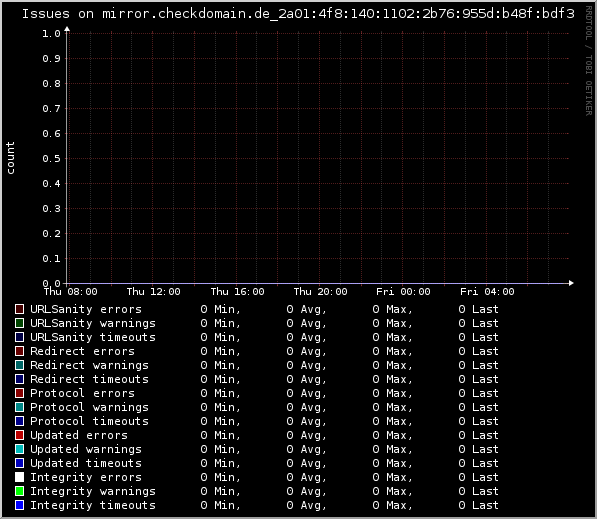597x519 pixels.
Task: Select the bright green Integrity warnings swatch
Action: click(x=19, y=491)
